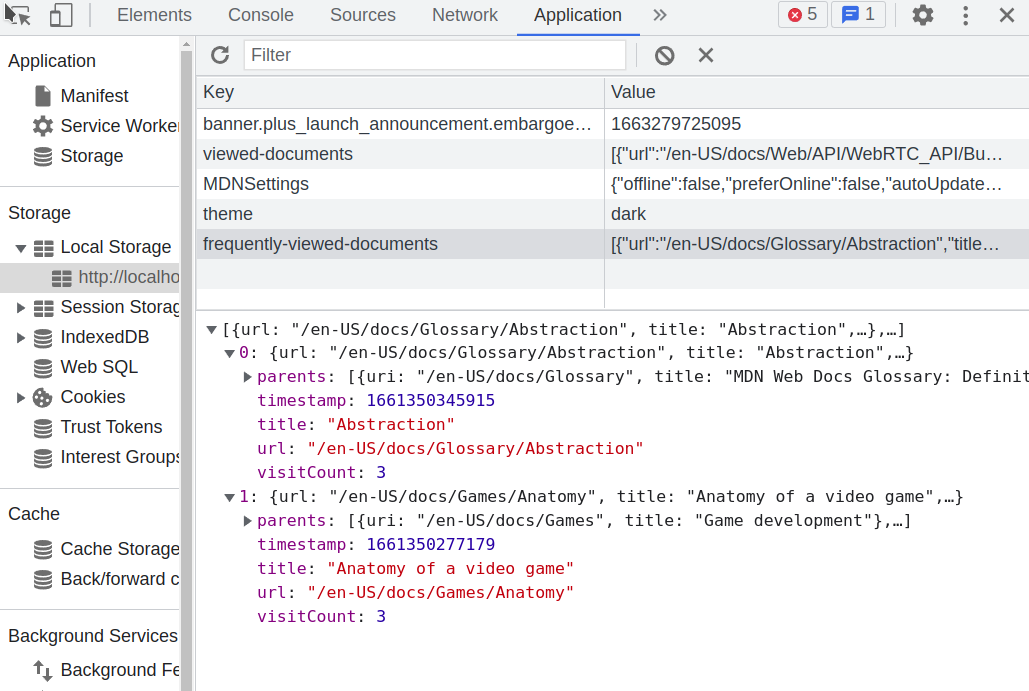Open DevTools settings gear

coord(923,14)
